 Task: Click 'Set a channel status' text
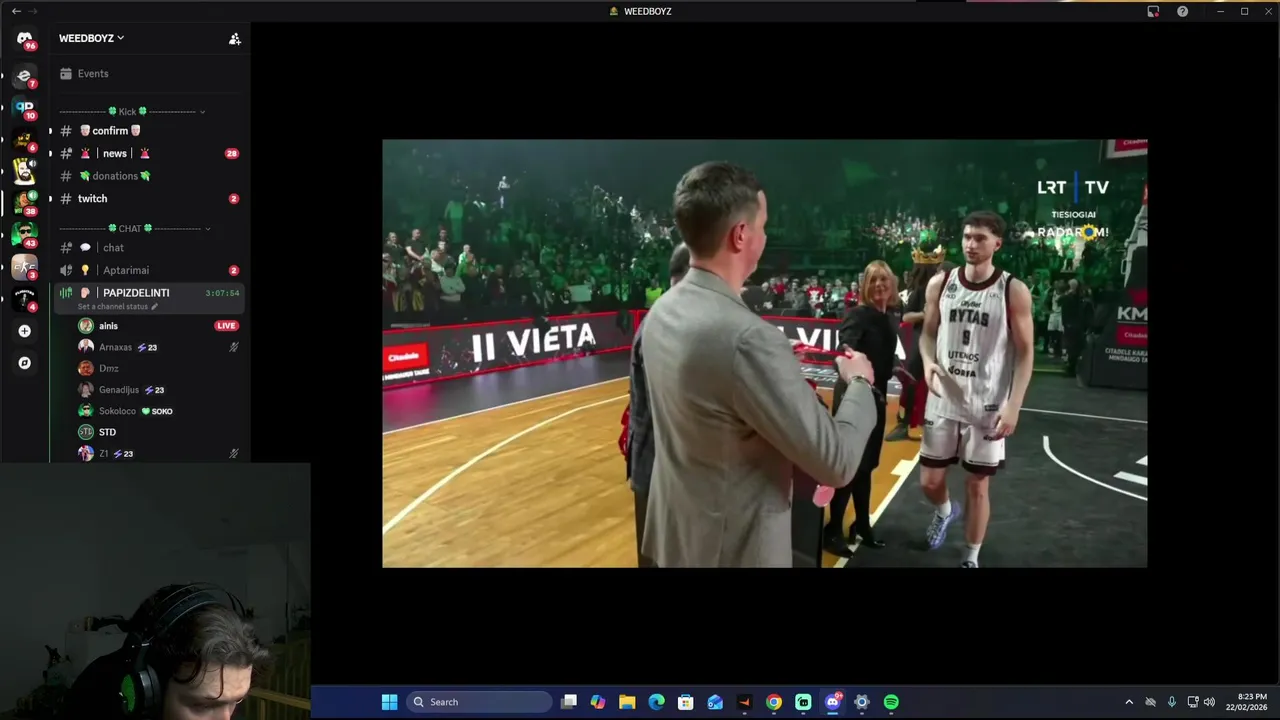[112, 306]
